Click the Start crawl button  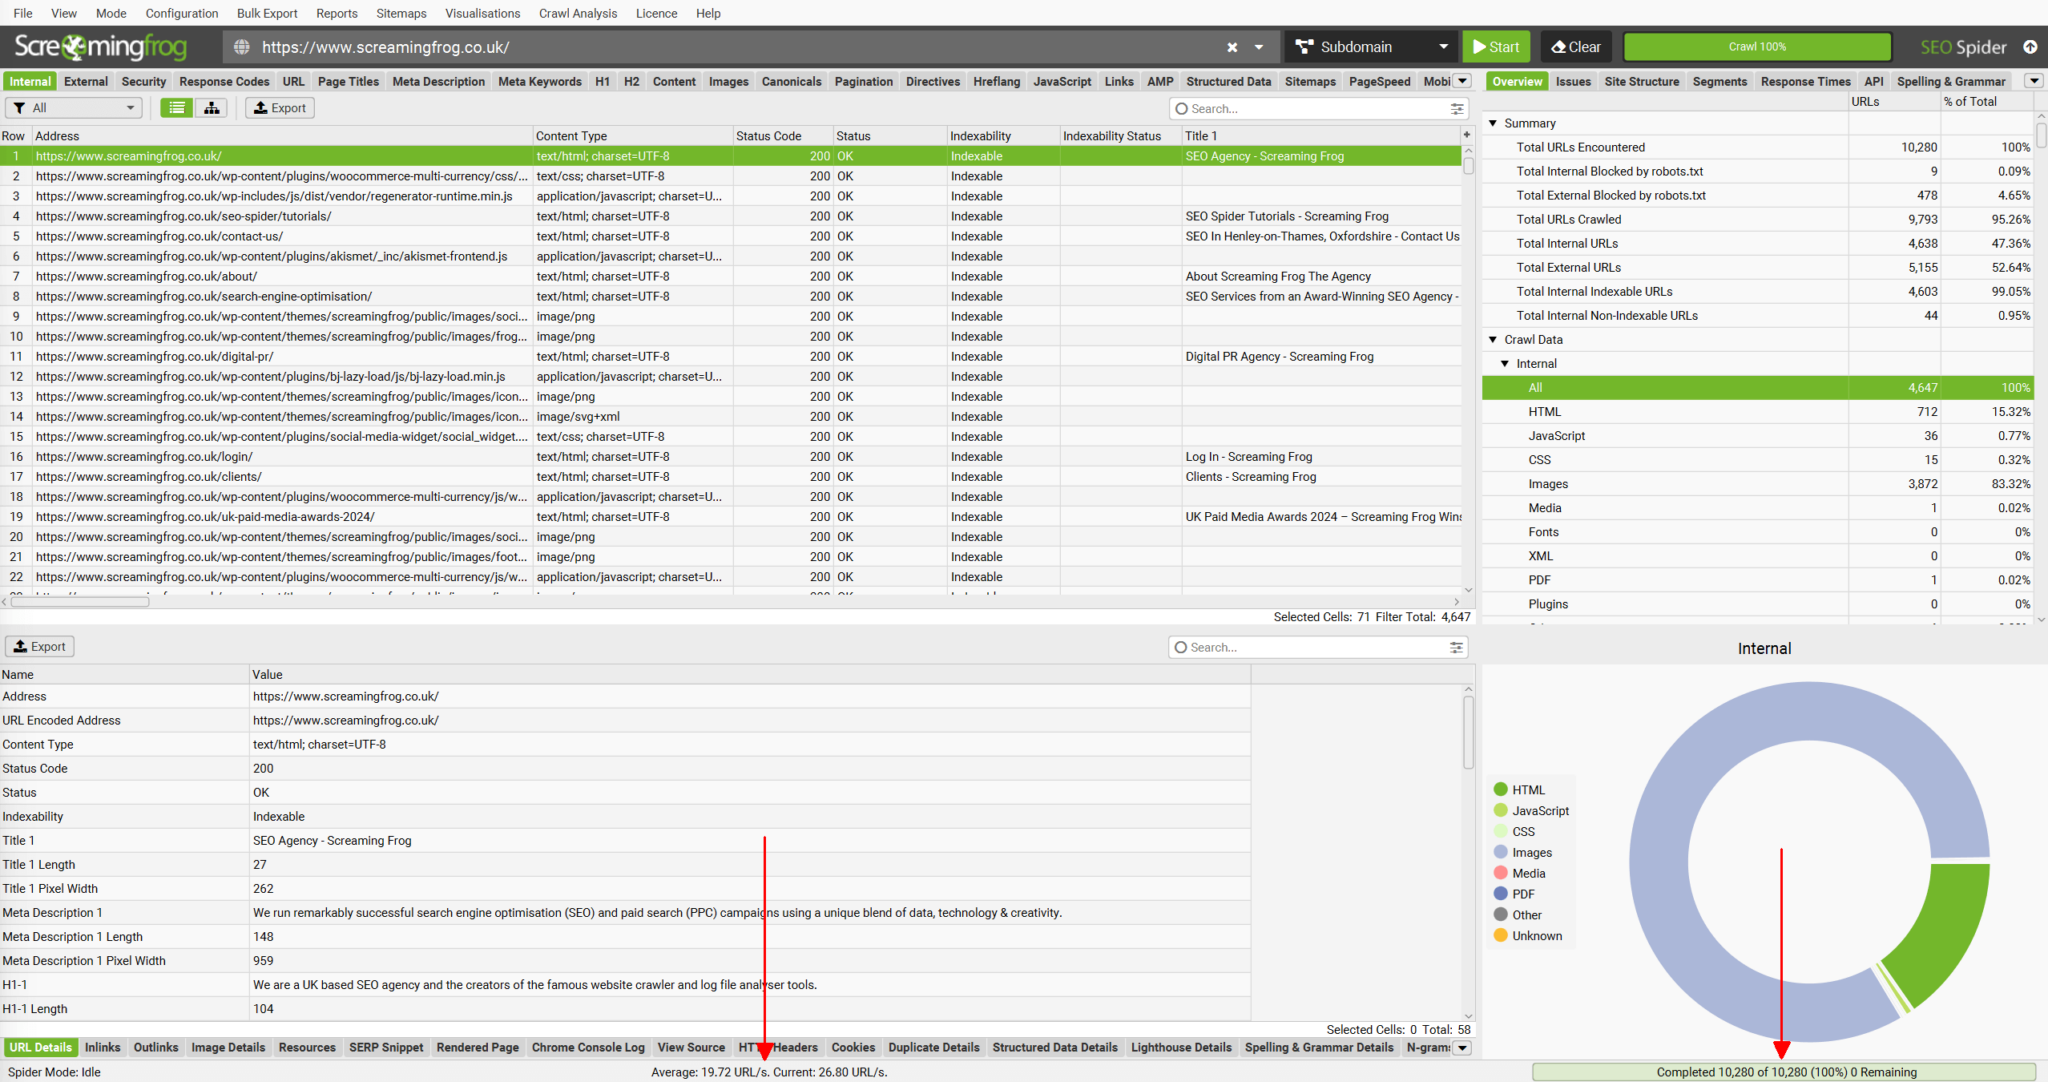[x=1496, y=46]
